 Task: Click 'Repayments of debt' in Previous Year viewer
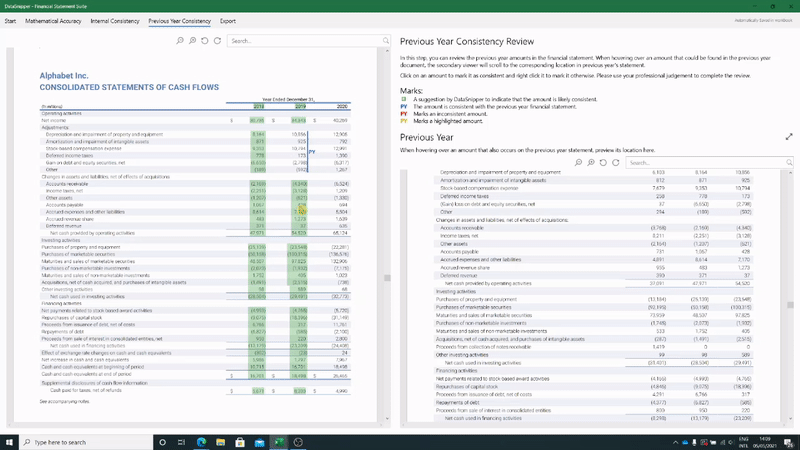(x=456, y=403)
